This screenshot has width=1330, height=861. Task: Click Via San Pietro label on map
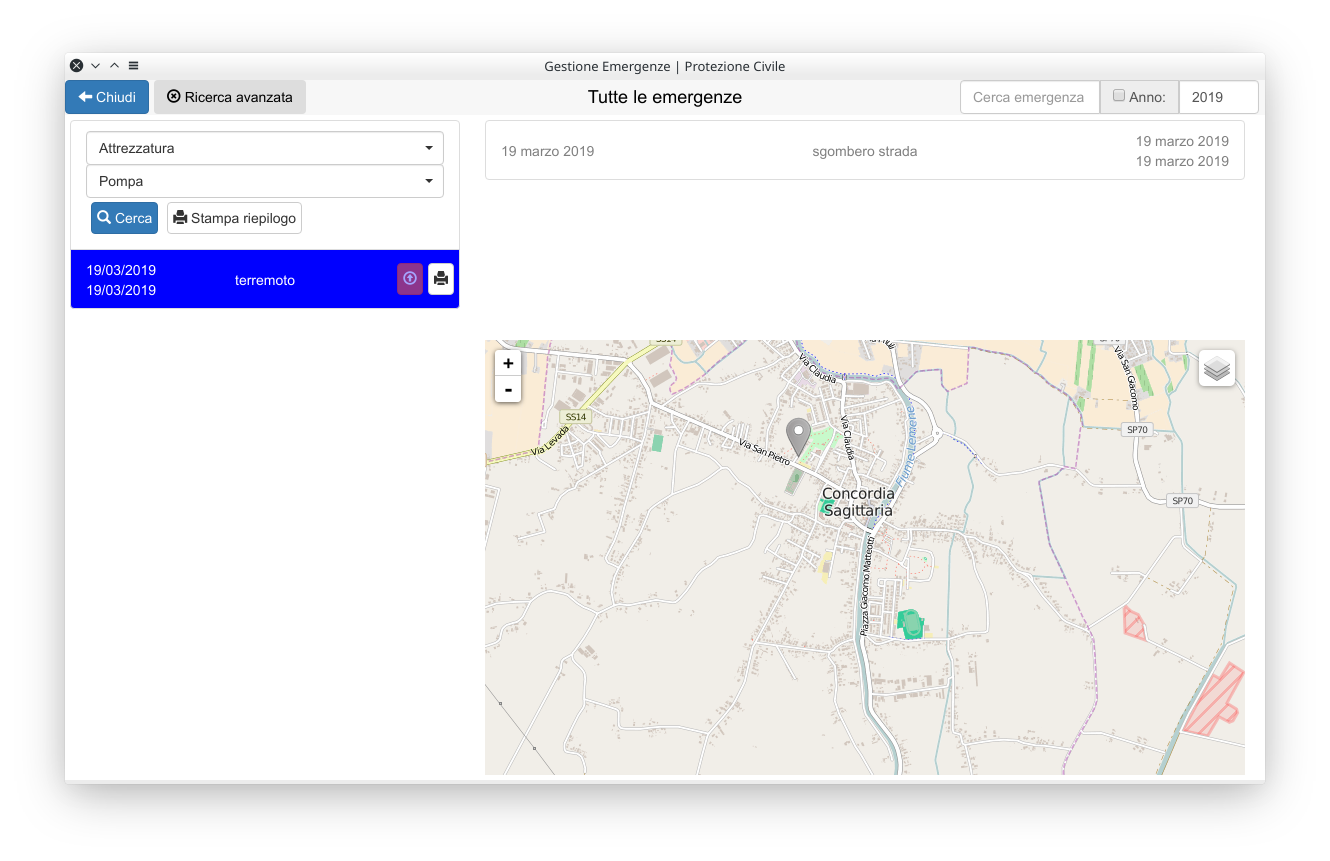tap(765, 453)
